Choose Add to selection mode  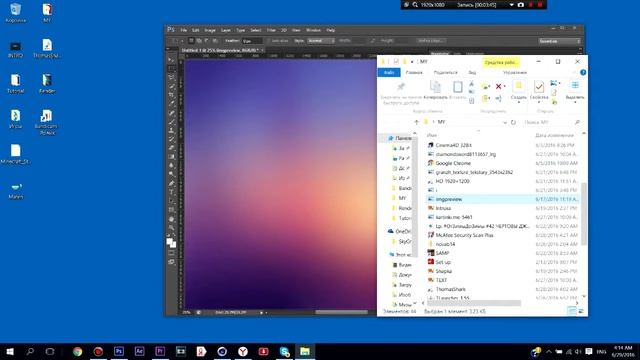199,41
